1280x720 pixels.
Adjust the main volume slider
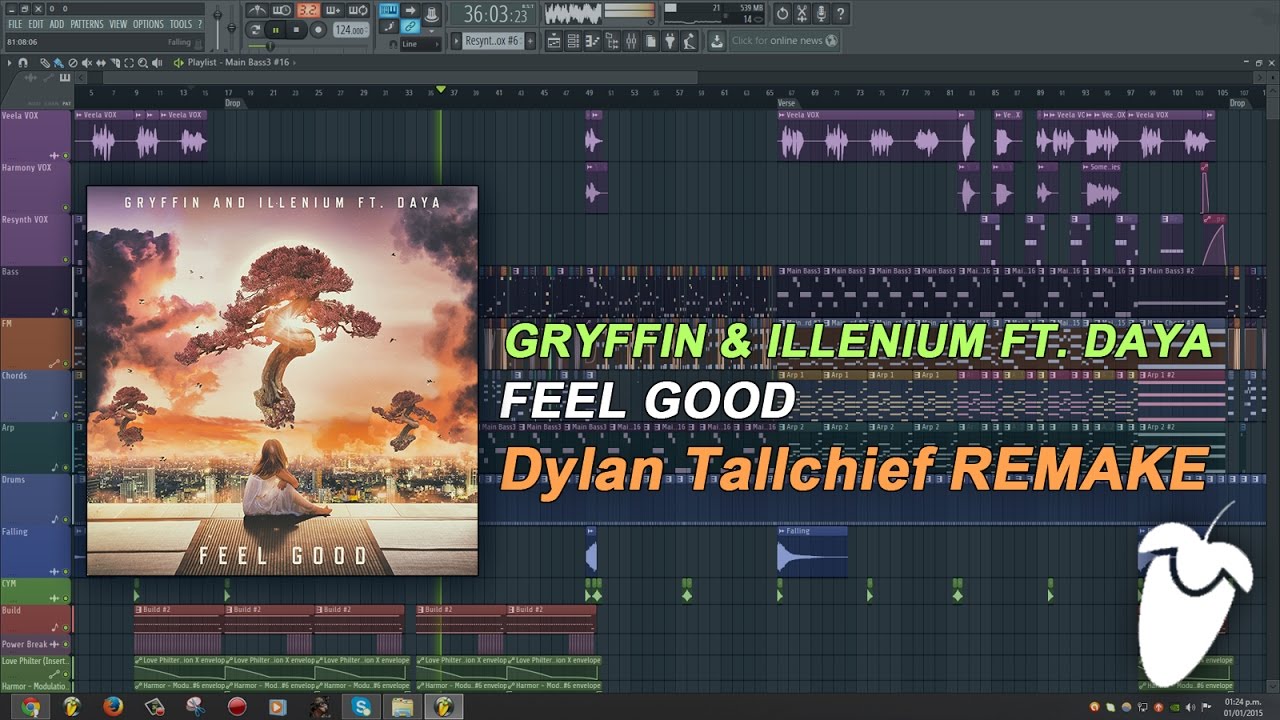(x=217, y=26)
